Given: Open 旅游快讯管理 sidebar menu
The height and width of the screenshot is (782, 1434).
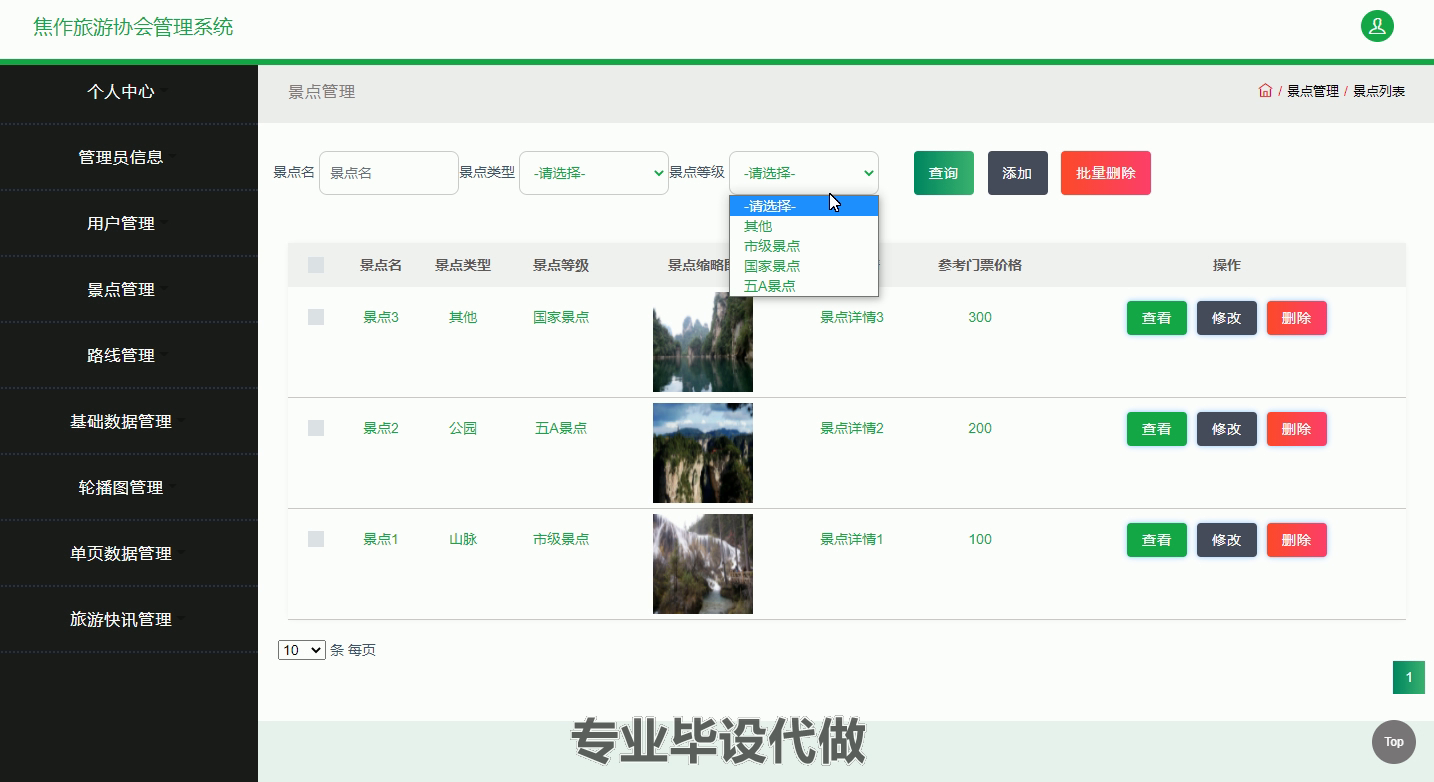Looking at the screenshot, I should (x=129, y=619).
